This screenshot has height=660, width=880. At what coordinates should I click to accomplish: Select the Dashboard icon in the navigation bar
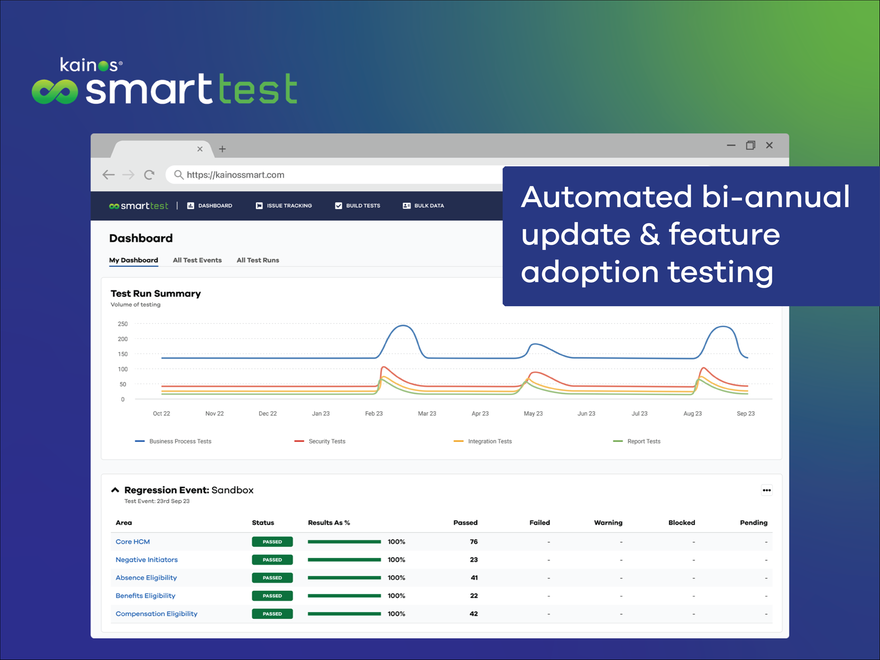pyautogui.click(x=191, y=206)
